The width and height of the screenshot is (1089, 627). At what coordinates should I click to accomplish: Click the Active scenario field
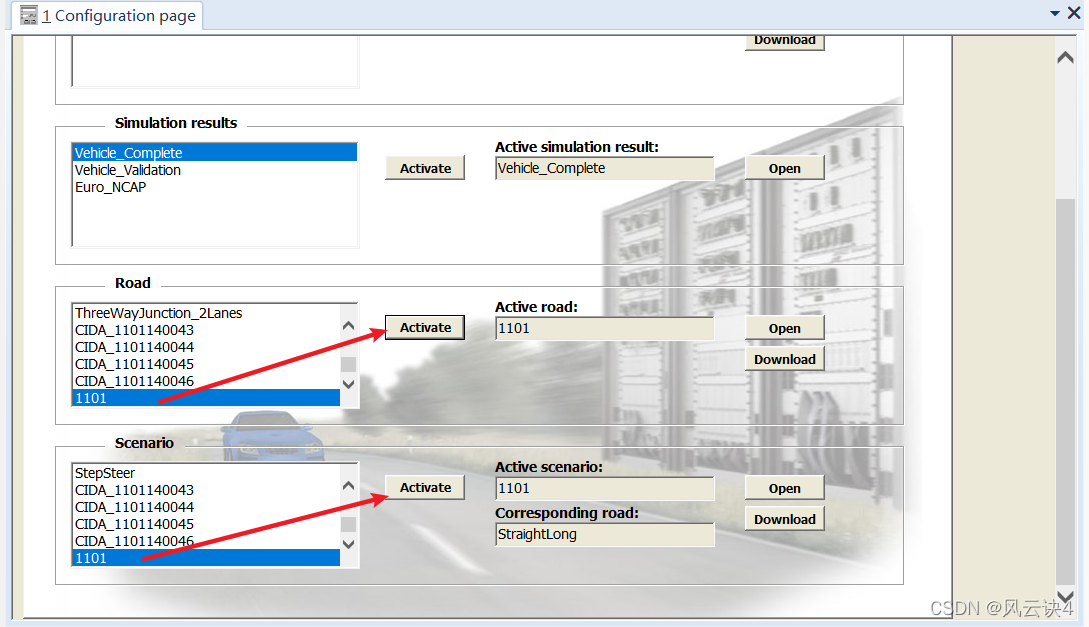tap(604, 488)
